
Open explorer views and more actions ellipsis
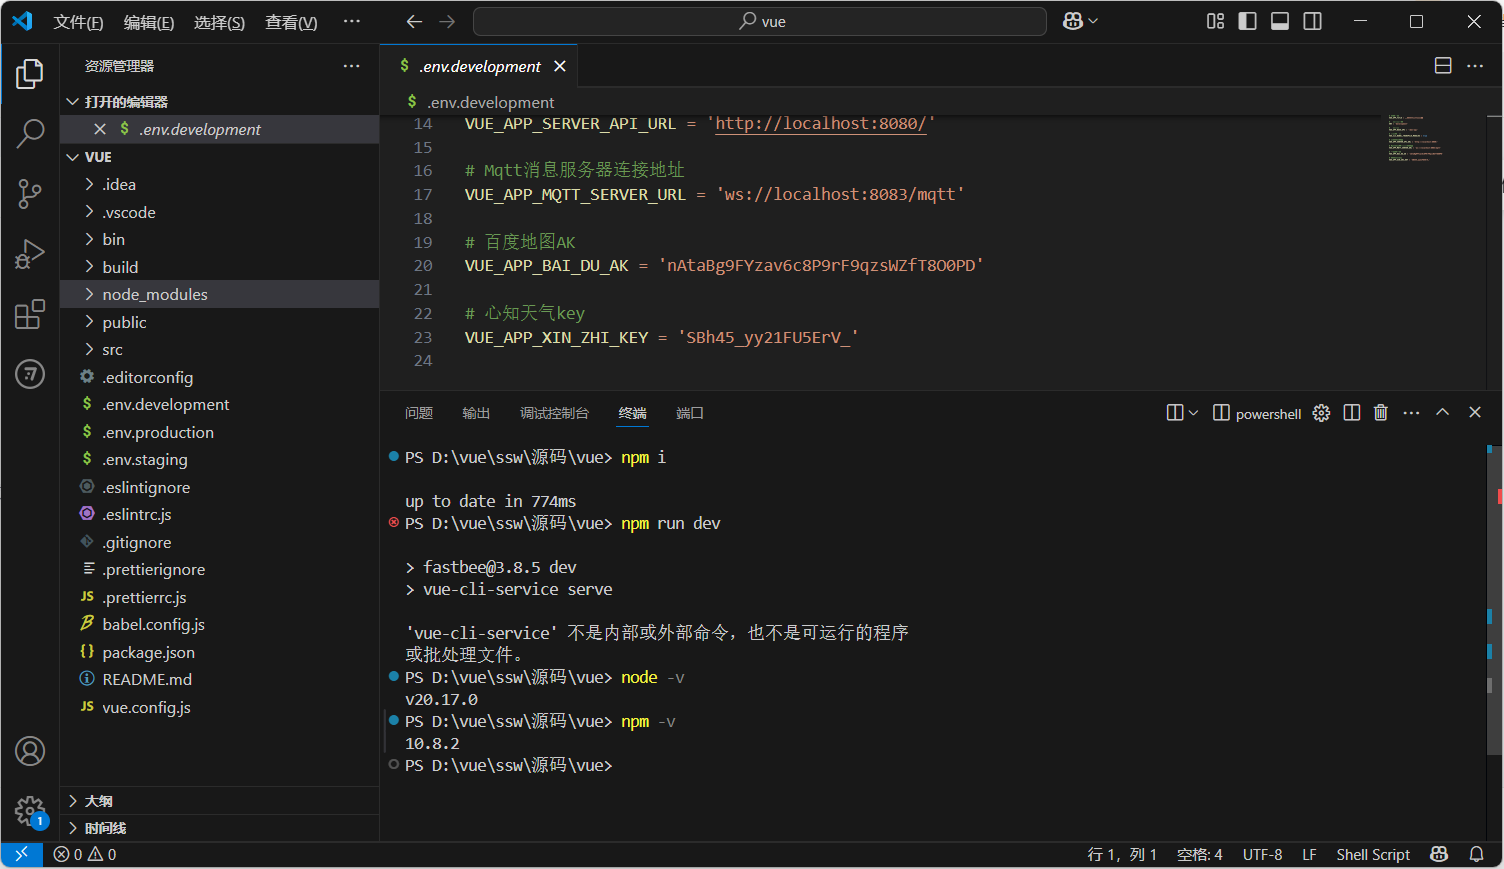pos(351,66)
